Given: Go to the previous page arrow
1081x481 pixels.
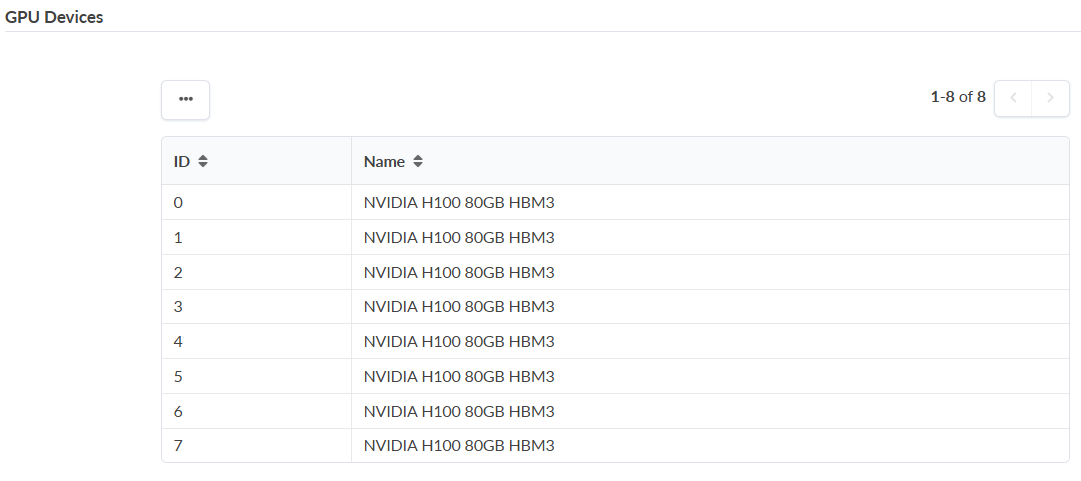Looking at the screenshot, I should (1013, 98).
